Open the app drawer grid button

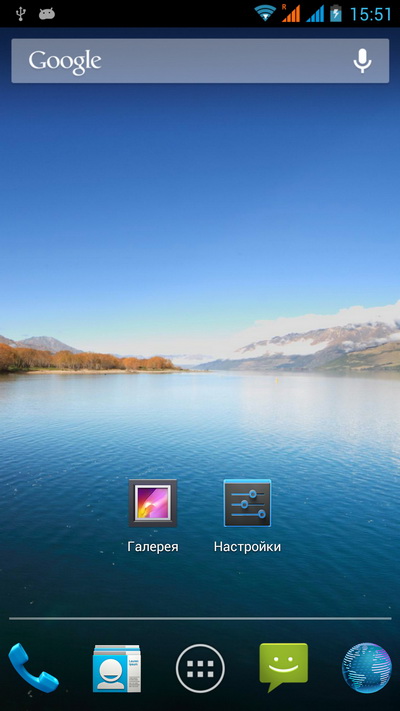click(200, 668)
